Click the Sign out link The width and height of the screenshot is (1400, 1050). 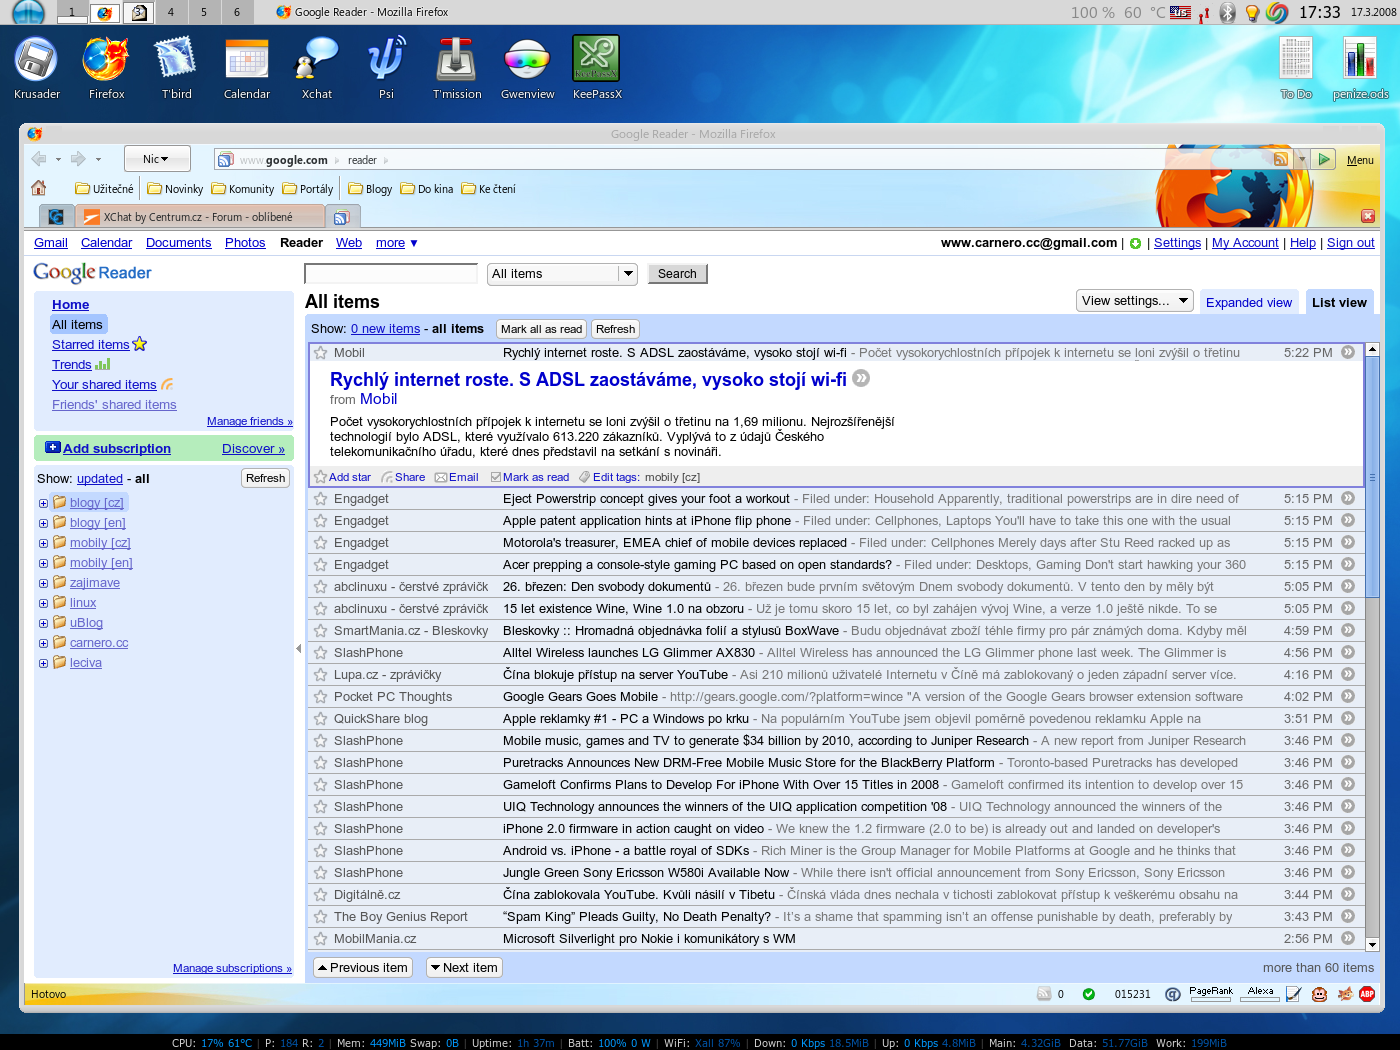[x=1350, y=243]
